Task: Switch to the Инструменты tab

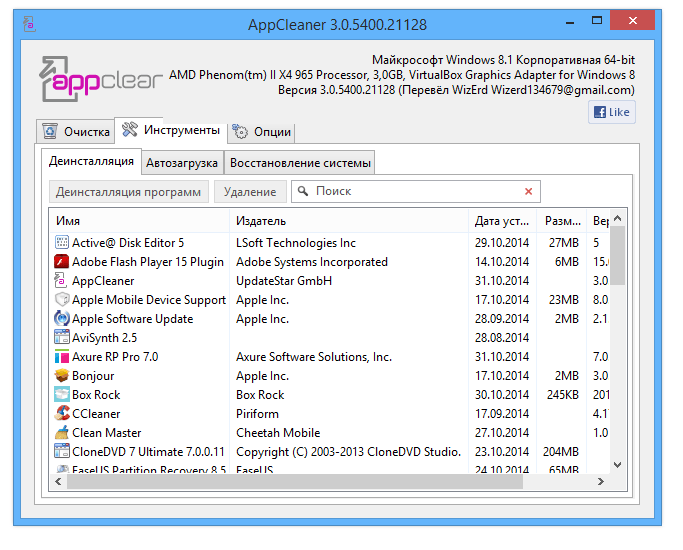Action: pos(171,130)
